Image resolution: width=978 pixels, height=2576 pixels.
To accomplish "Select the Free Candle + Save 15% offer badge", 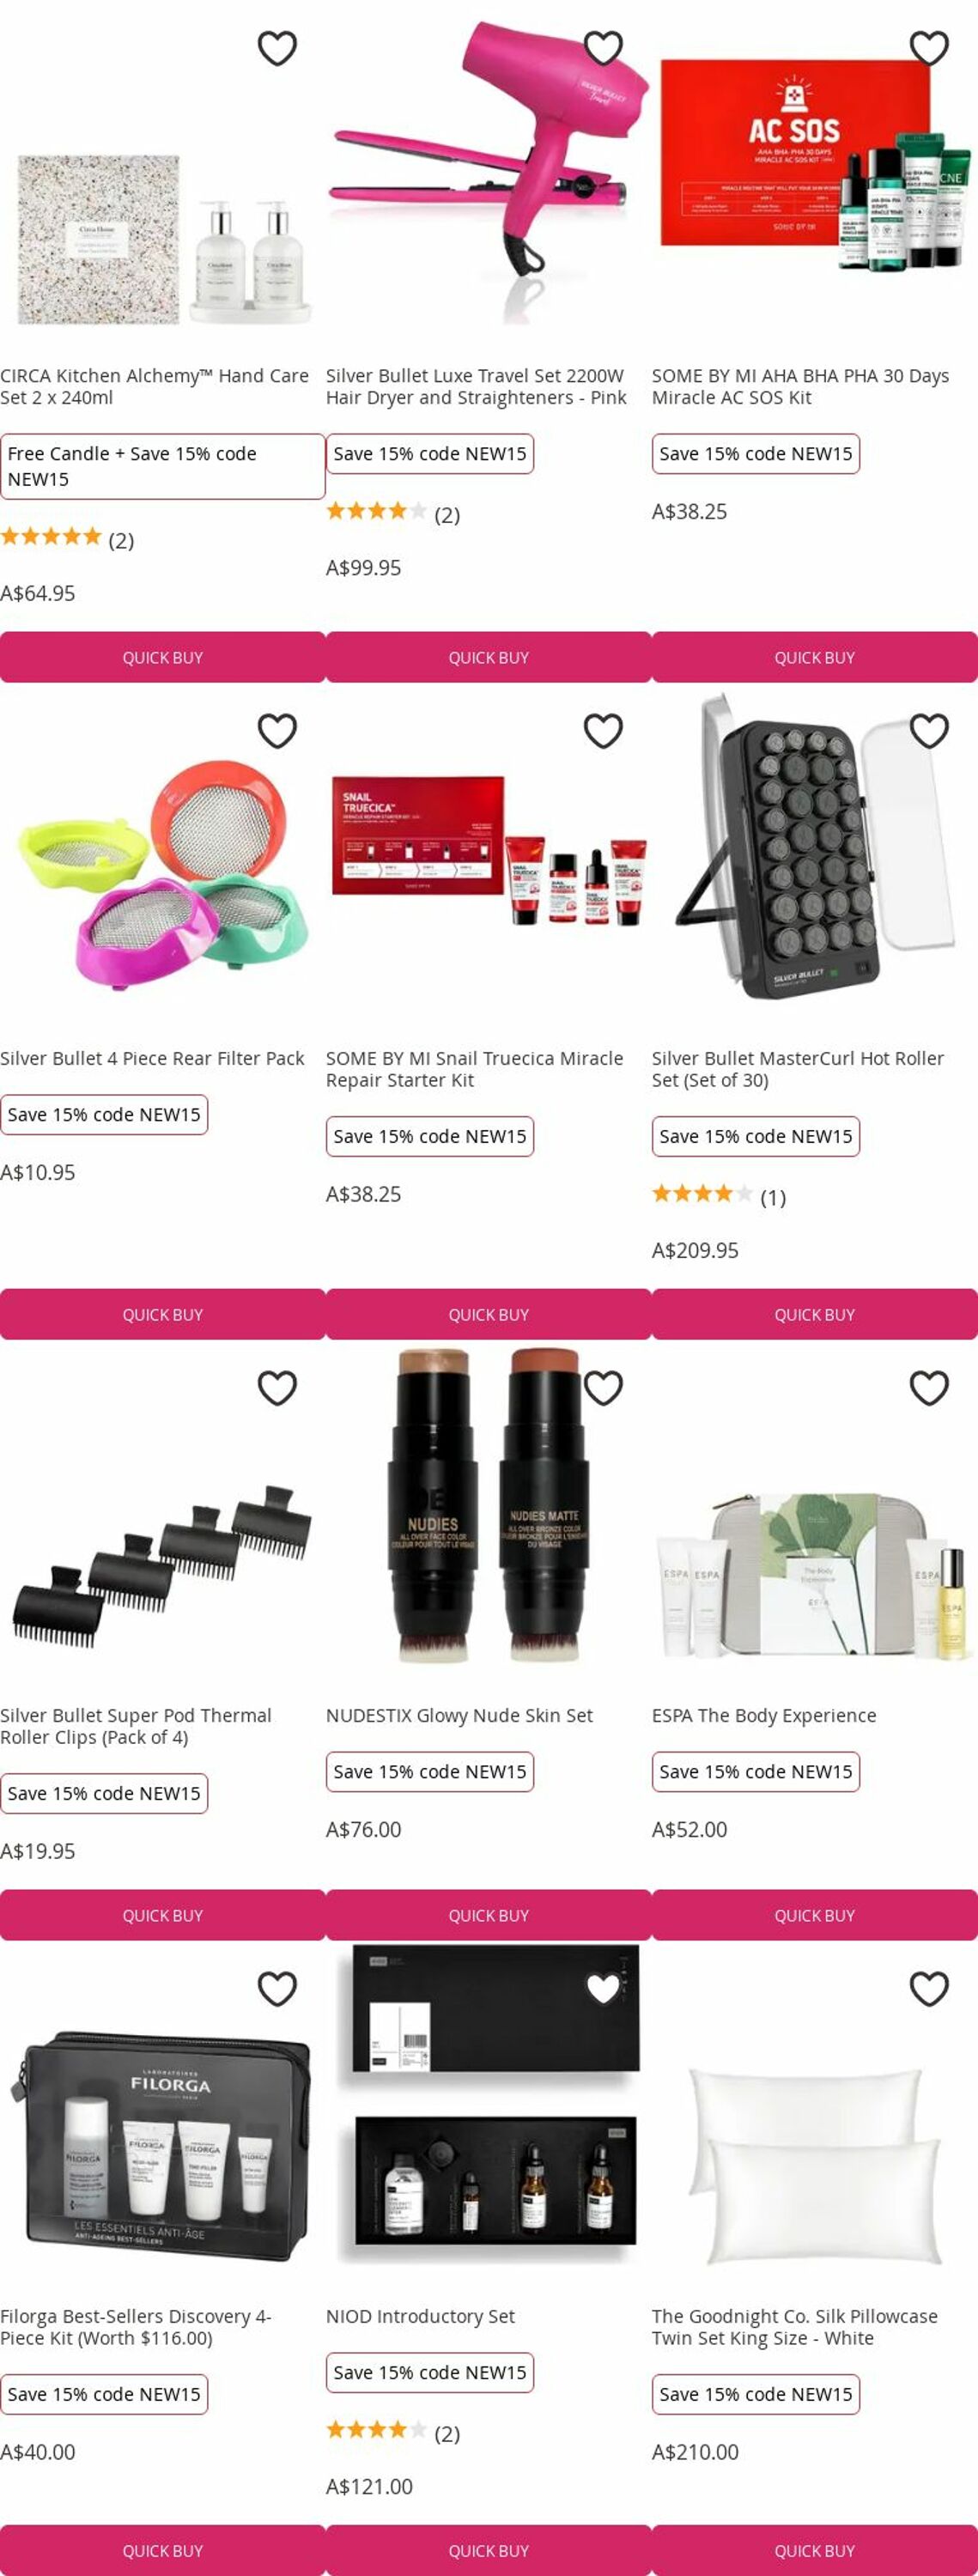I will [x=163, y=466].
